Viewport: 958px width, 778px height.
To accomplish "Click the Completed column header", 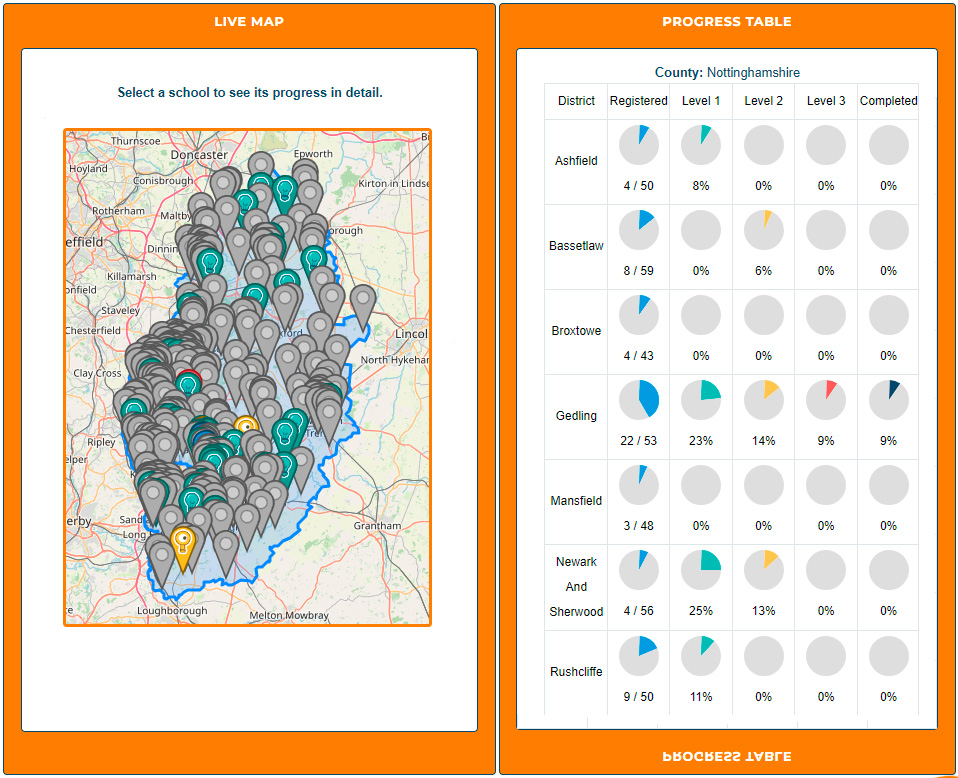I will pos(888,100).
